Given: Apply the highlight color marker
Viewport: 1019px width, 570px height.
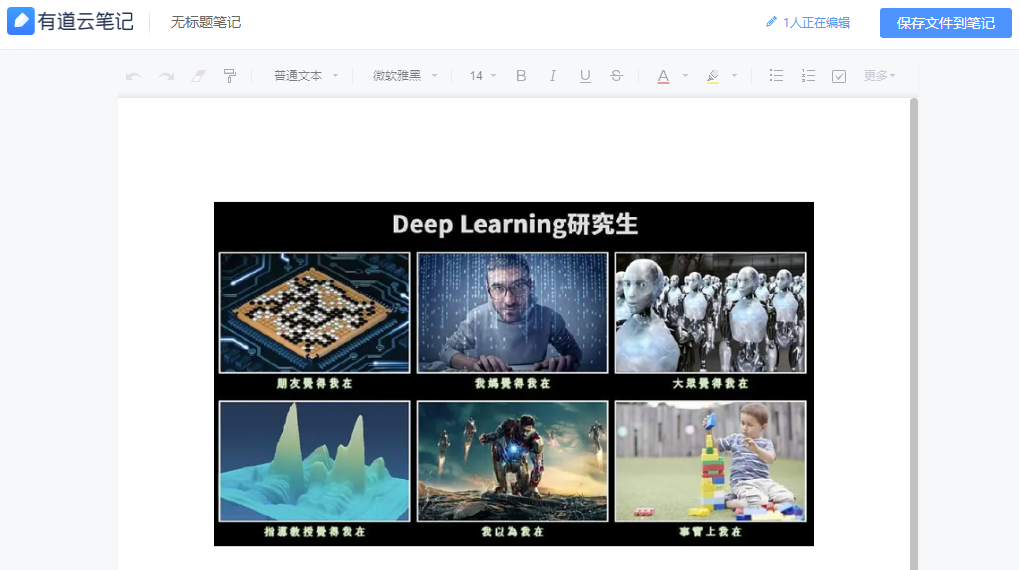Looking at the screenshot, I should 713,76.
